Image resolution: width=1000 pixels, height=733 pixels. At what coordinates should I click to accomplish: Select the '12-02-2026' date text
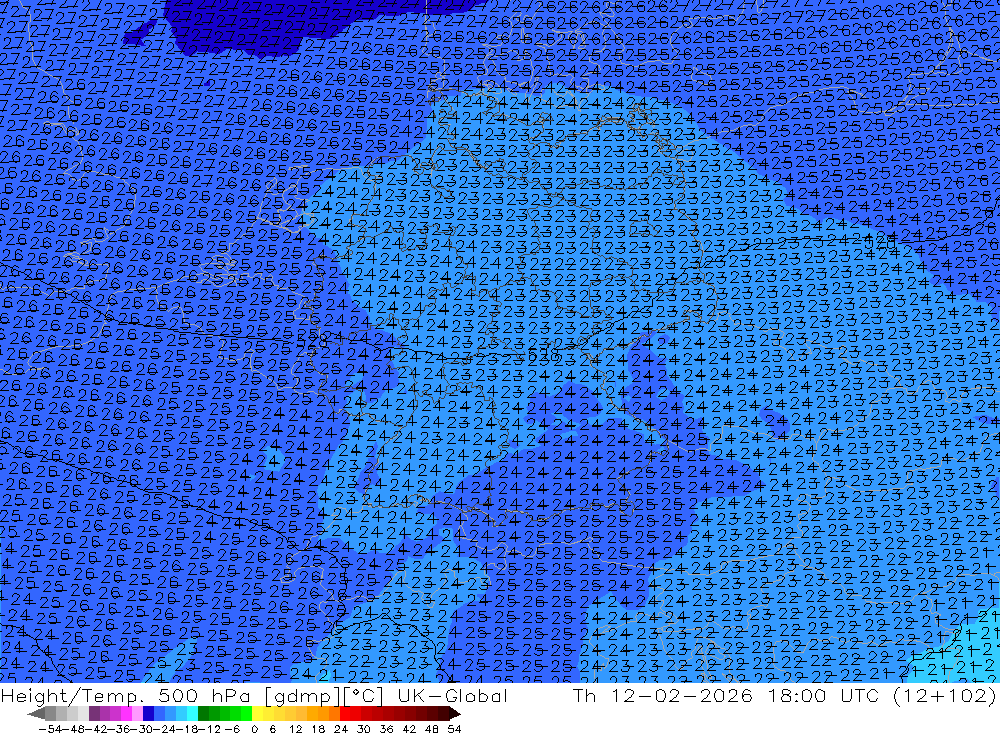[682, 696]
